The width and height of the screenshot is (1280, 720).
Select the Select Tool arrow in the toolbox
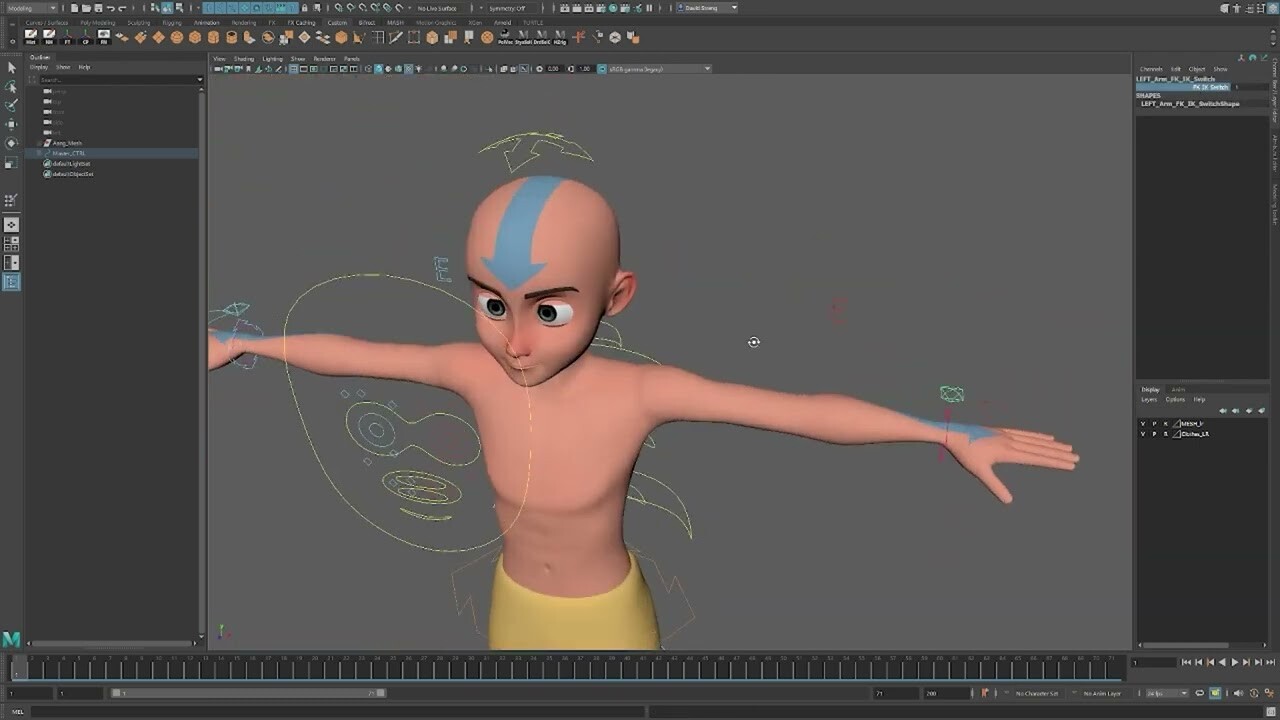[11, 68]
